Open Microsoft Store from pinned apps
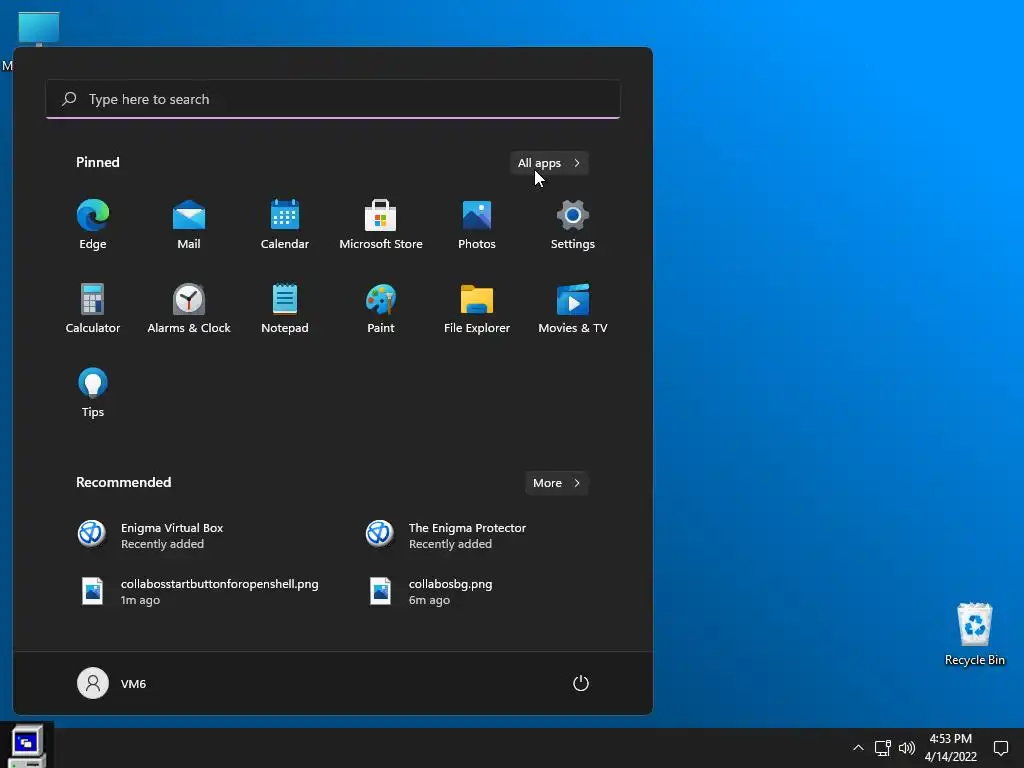This screenshot has height=768, width=1024. tap(381, 225)
